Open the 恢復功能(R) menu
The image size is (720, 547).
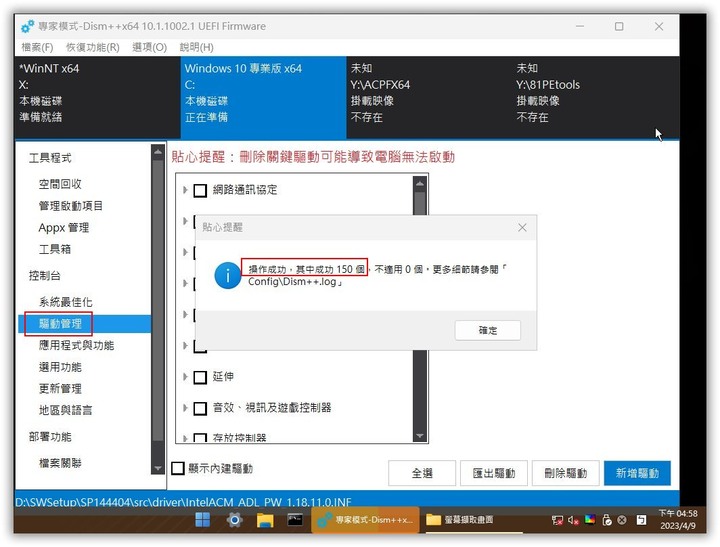(93, 47)
